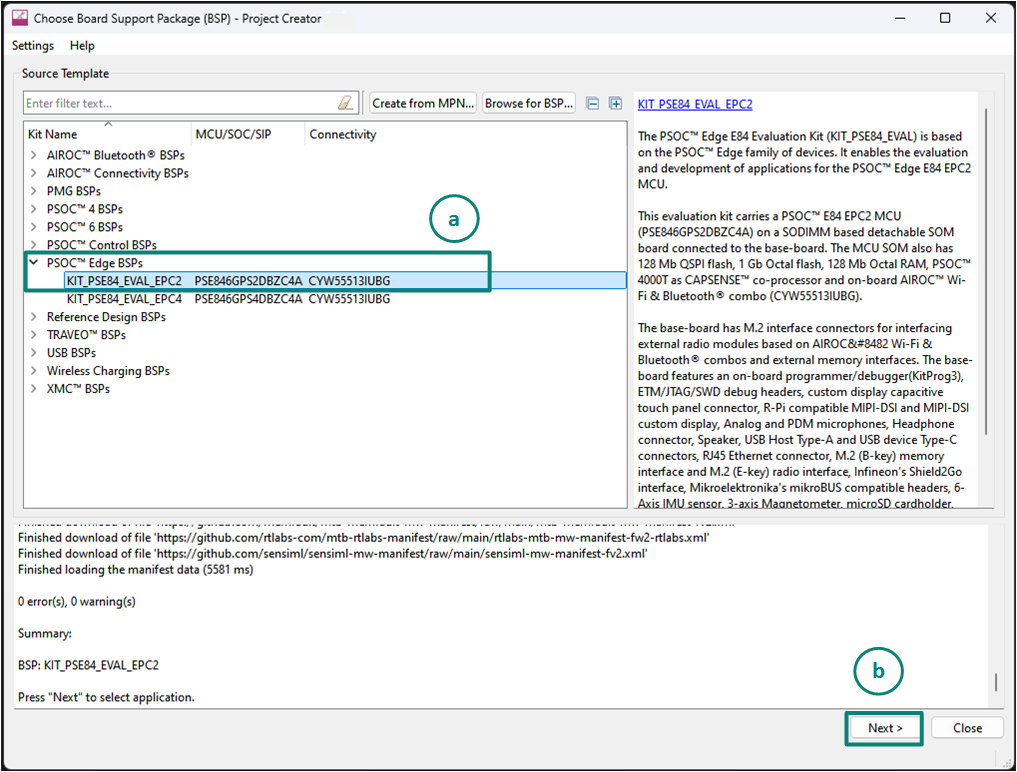Collapse the PSOC Edge BSPs group
1017x772 pixels.
pos(34,263)
